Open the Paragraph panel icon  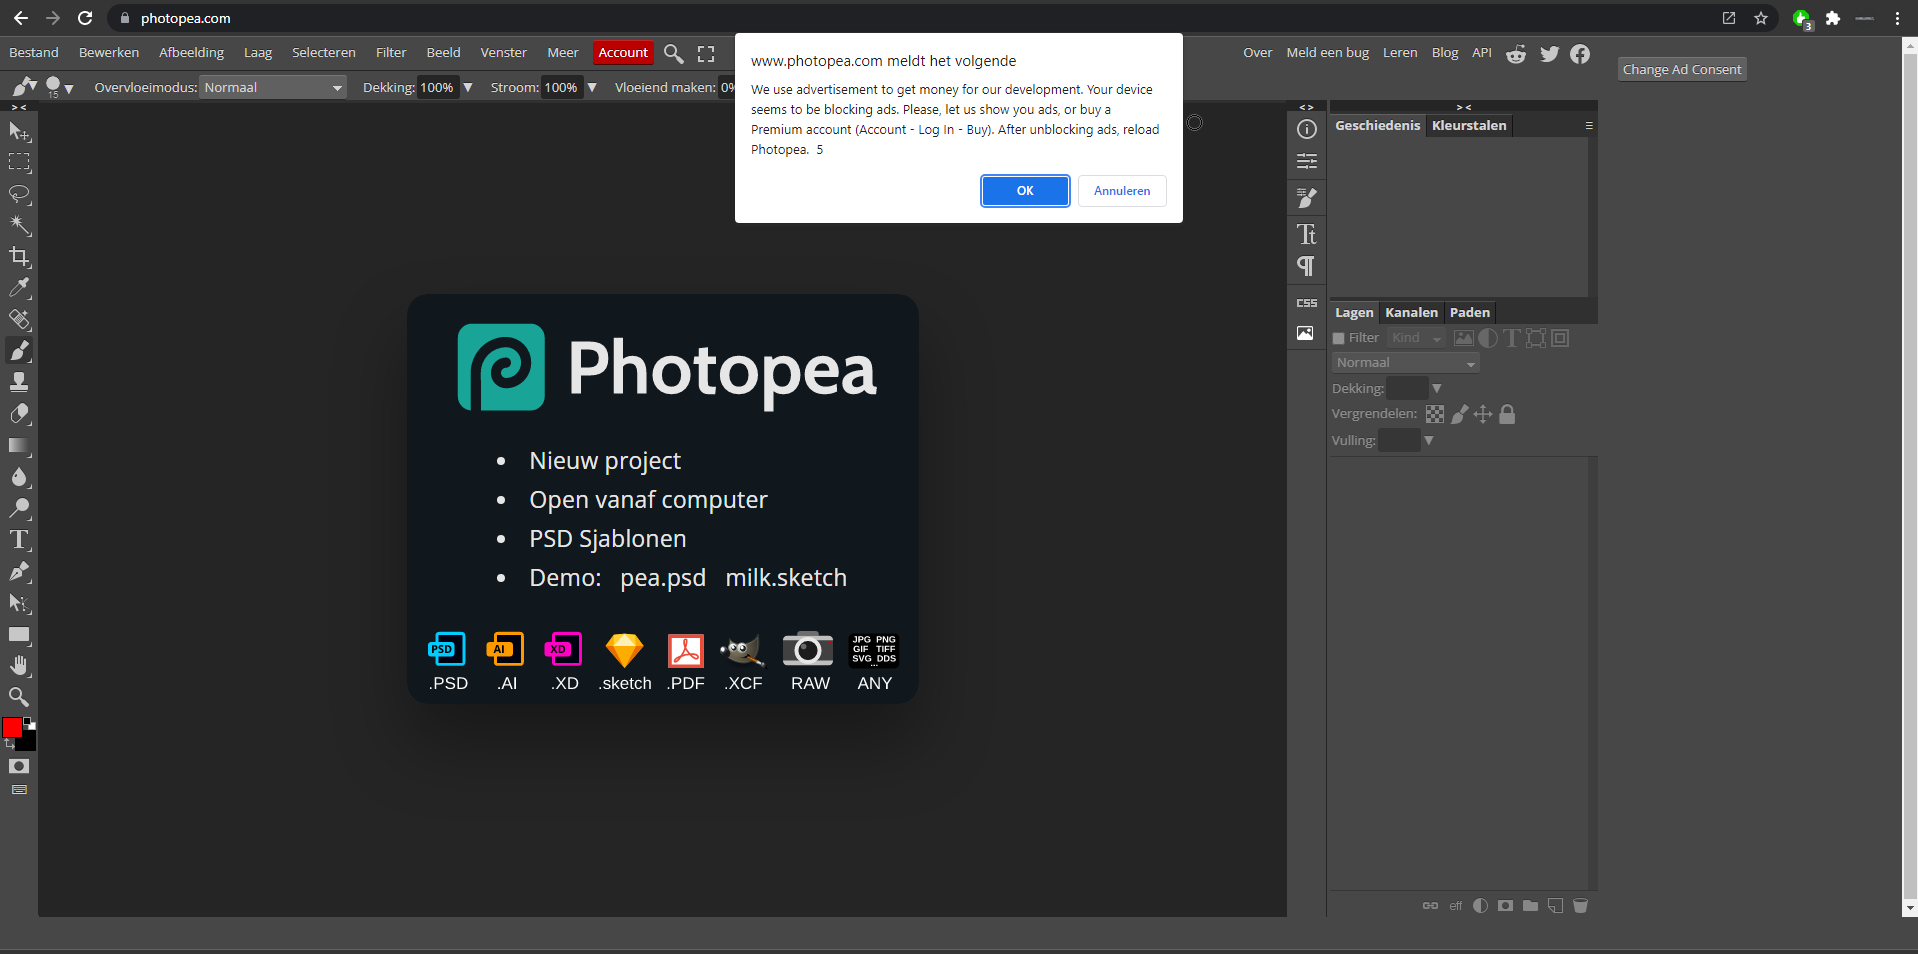[1306, 266]
